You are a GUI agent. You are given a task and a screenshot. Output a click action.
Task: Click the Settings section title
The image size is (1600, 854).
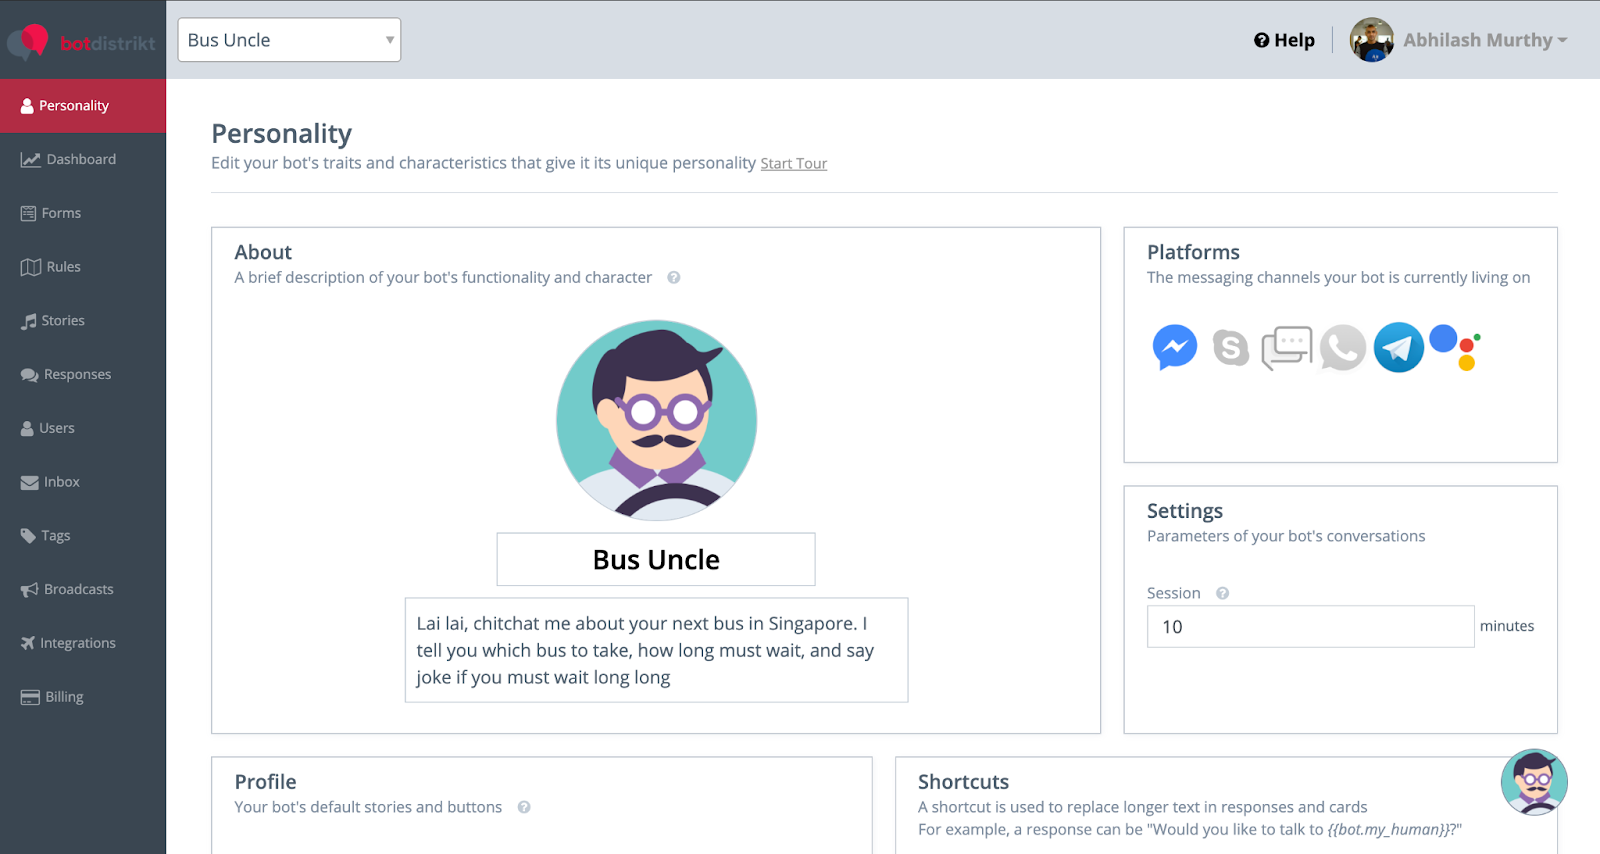[1185, 511]
